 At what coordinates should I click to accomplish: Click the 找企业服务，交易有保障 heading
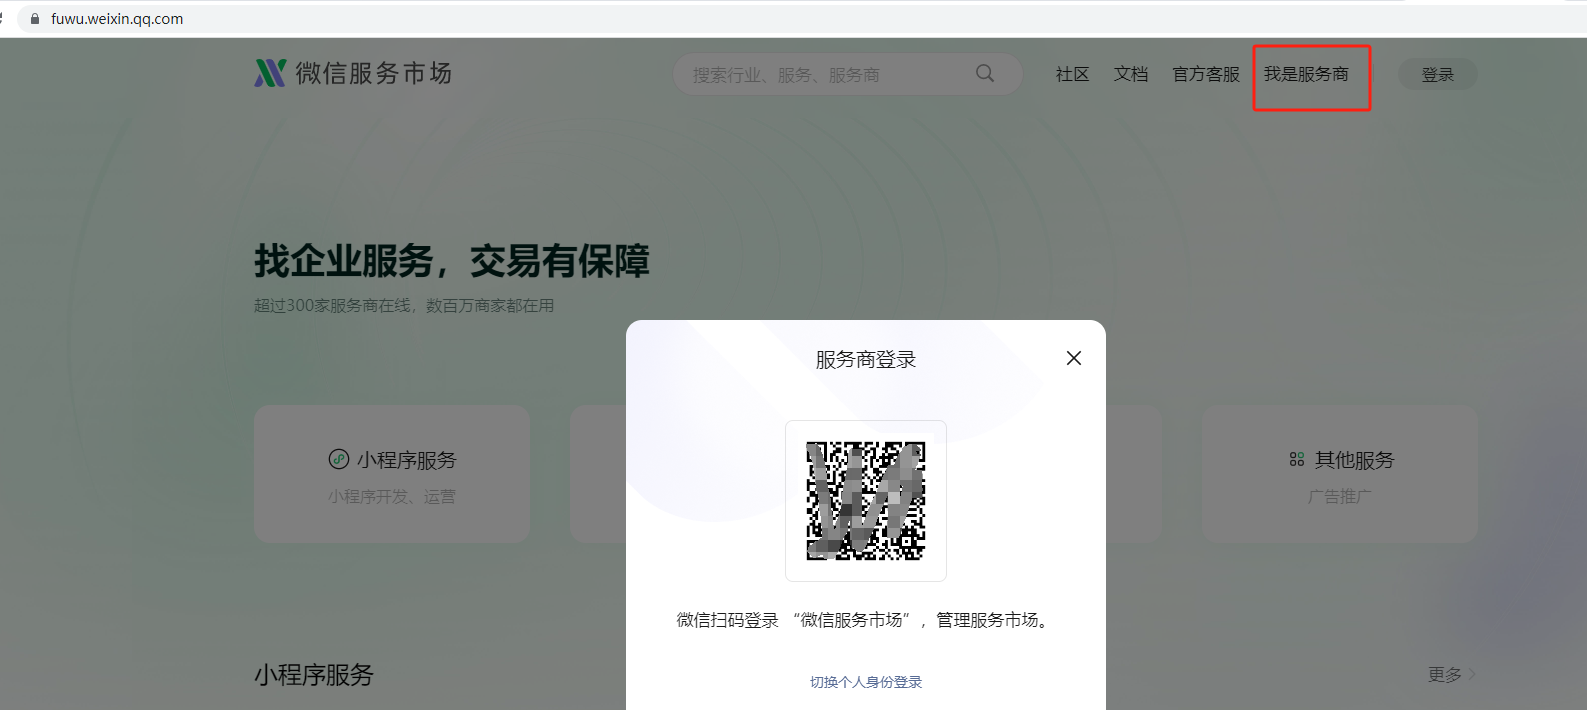point(452,261)
